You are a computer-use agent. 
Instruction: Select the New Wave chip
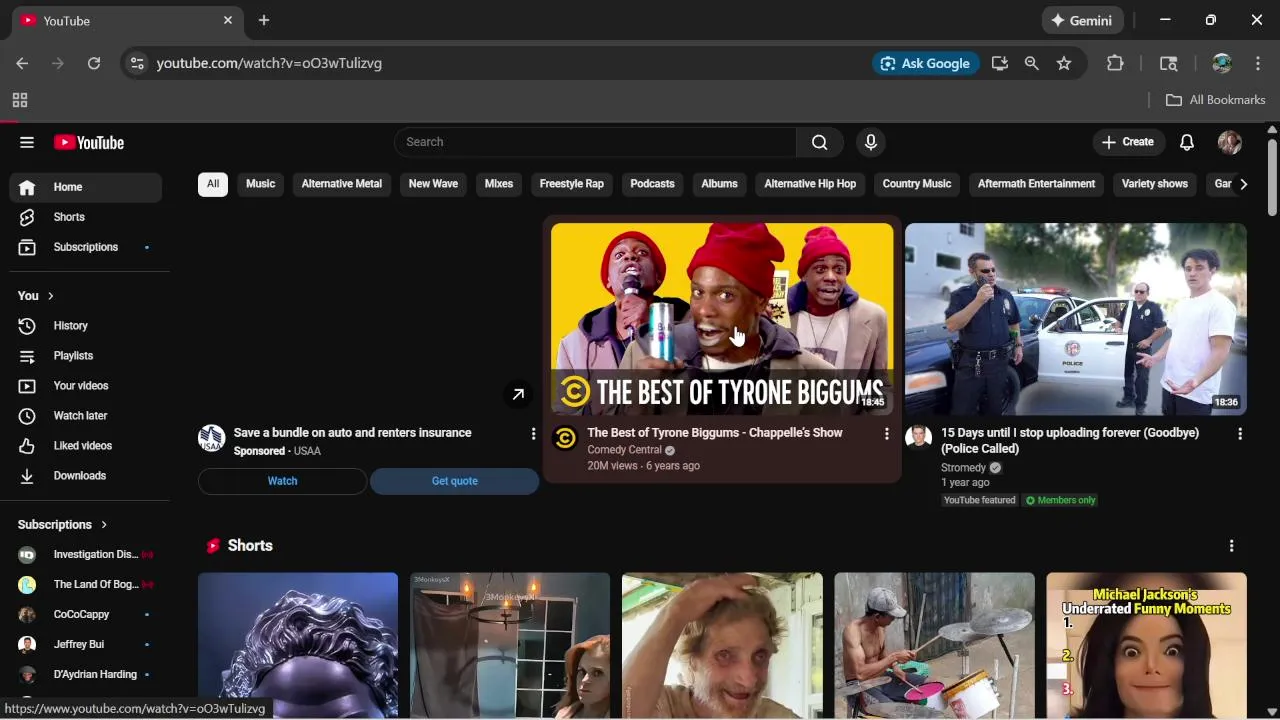pos(433,184)
